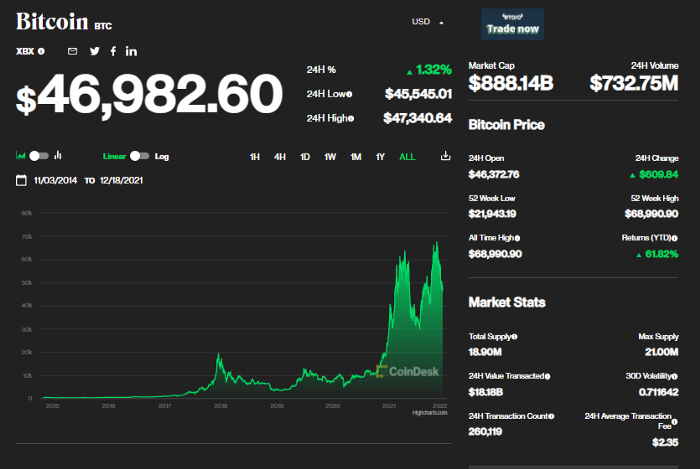Click Total Supply value 18.90M
This screenshot has height=469, width=700.
(x=485, y=353)
